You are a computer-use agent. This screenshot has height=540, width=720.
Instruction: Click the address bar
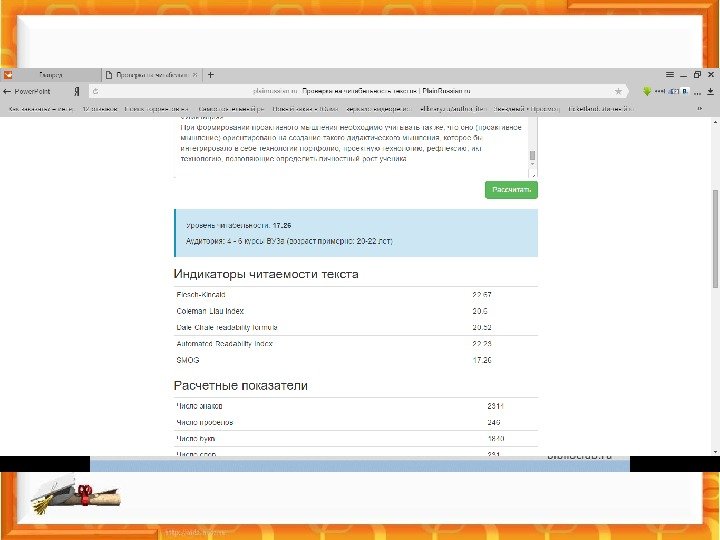[358, 91]
